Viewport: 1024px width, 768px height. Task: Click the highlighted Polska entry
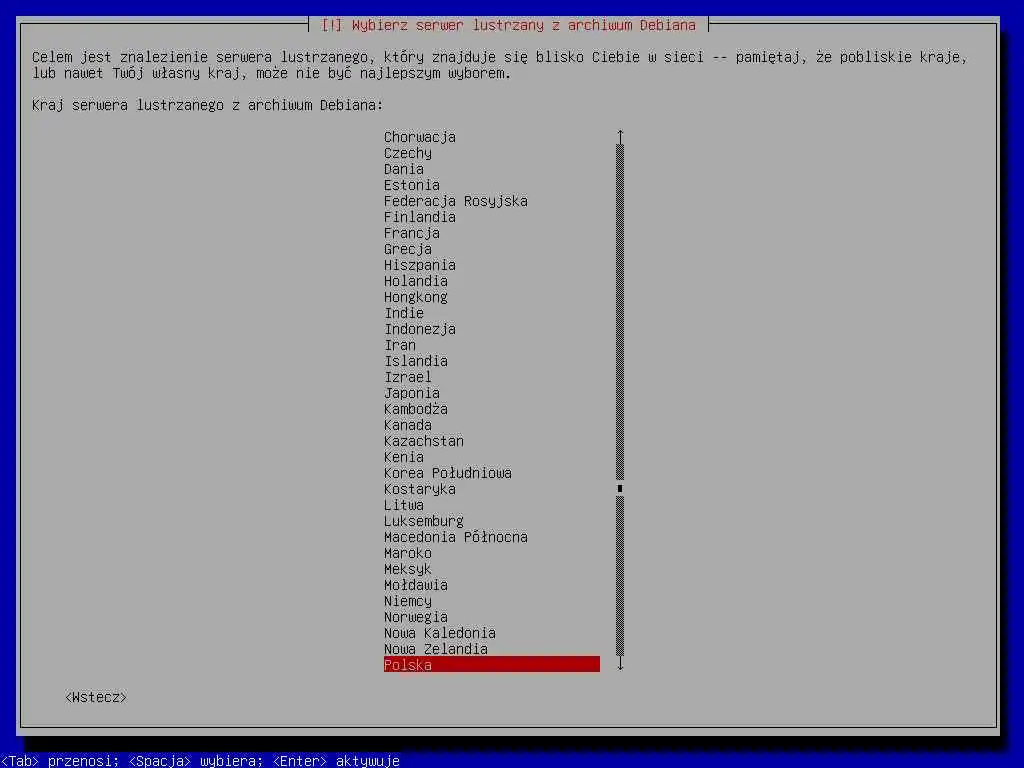492,664
